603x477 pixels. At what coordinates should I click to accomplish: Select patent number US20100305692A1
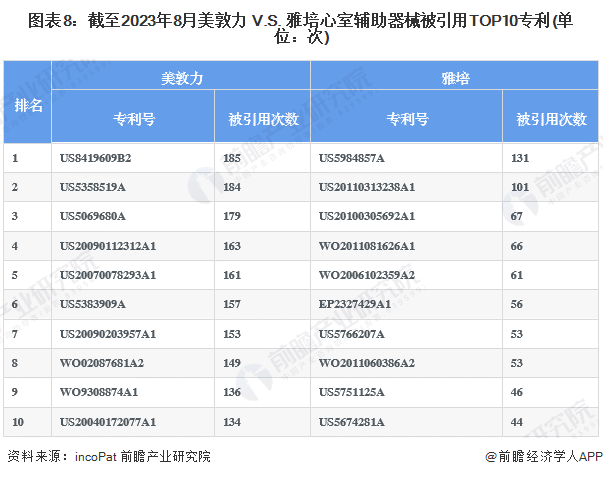point(367,216)
